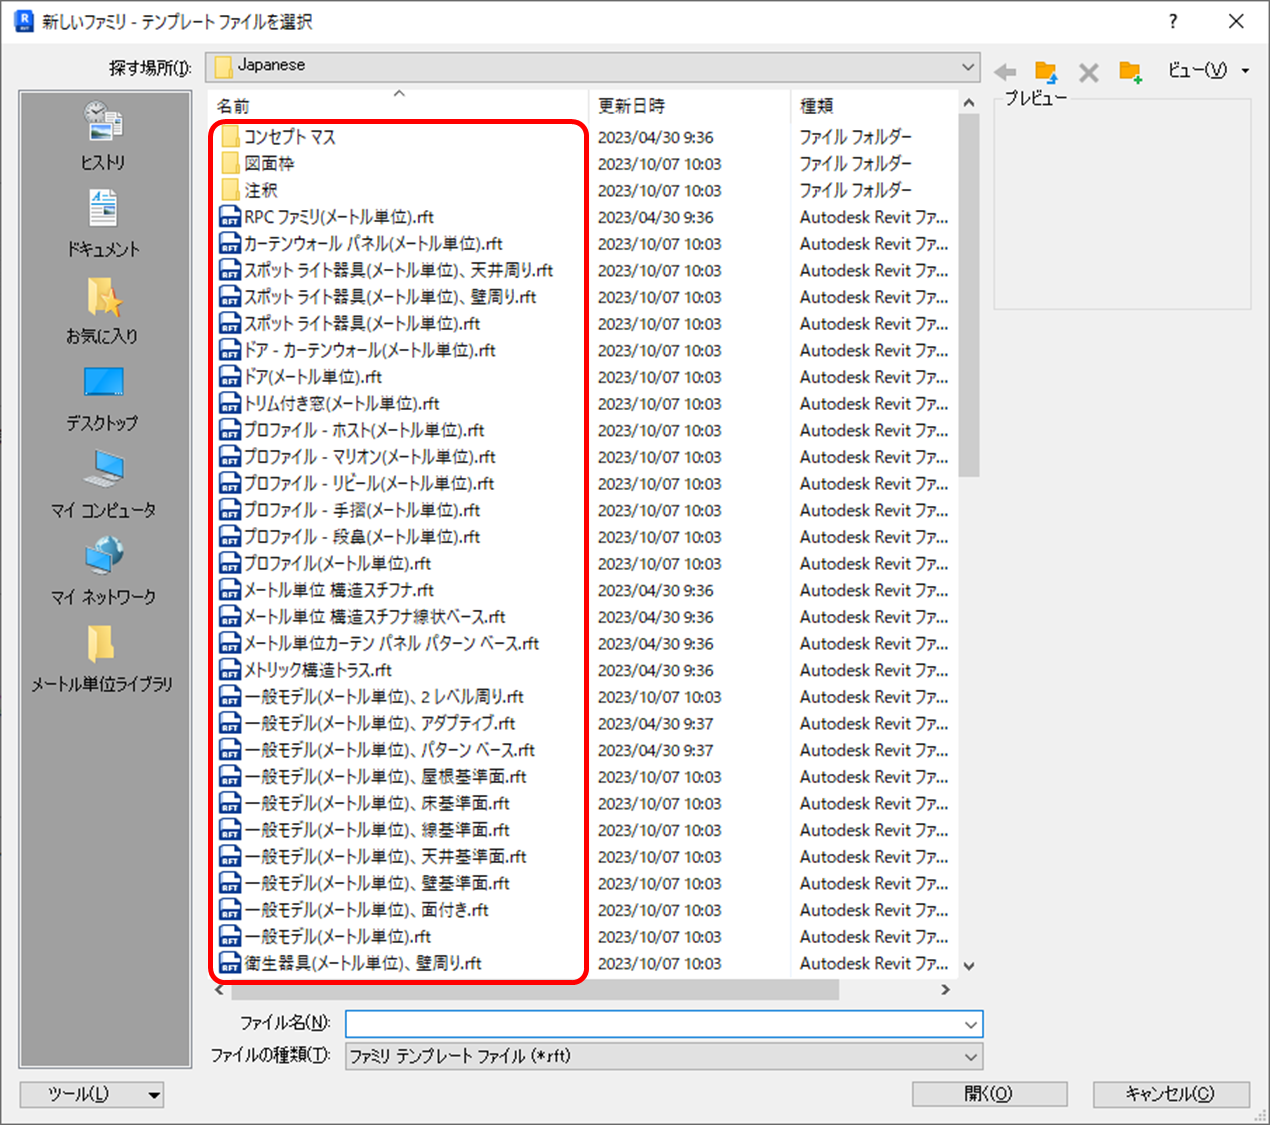This screenshot has width=1270, height=1125.
Task: Click the help question mark button
Action: [1173, 21]
